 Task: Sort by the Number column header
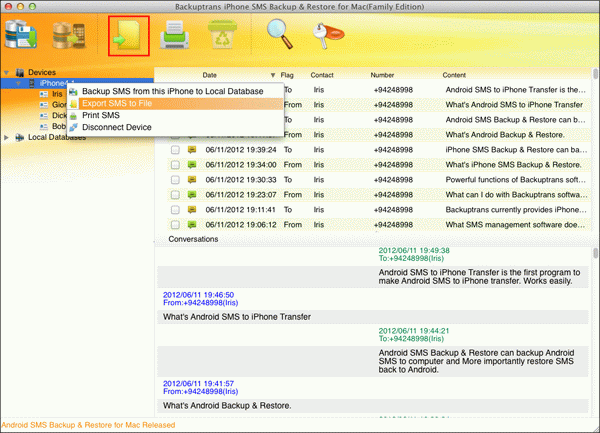click(382, 75)
